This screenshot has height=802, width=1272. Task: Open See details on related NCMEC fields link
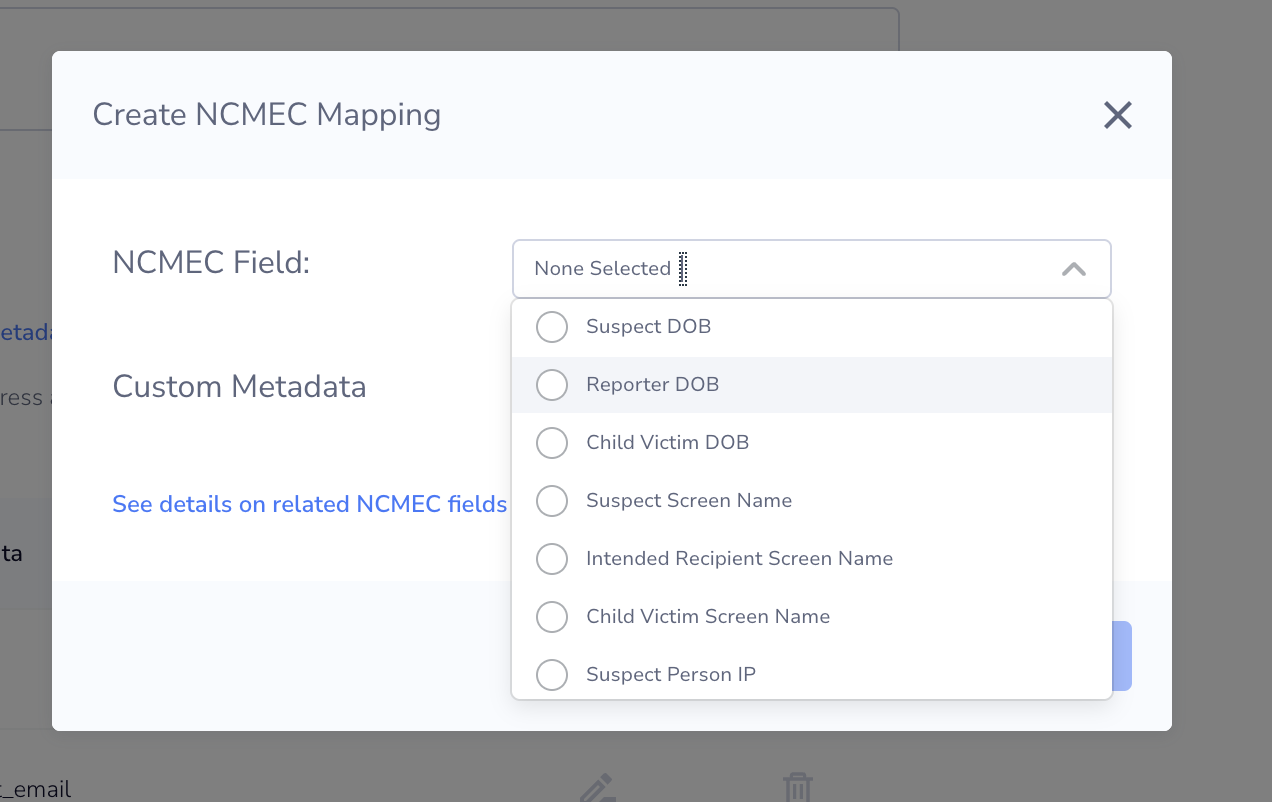[x=310, y=504]
